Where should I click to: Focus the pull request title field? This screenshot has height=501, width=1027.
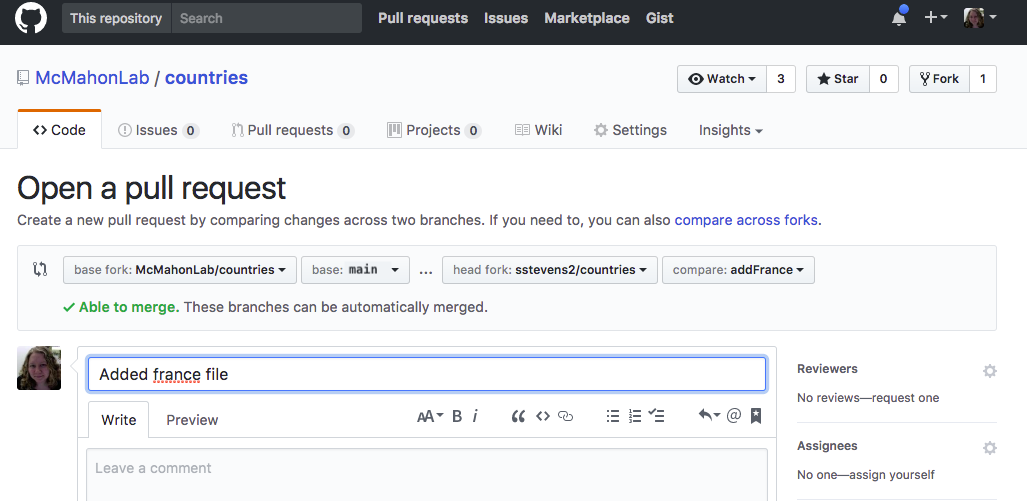(426, 375)
